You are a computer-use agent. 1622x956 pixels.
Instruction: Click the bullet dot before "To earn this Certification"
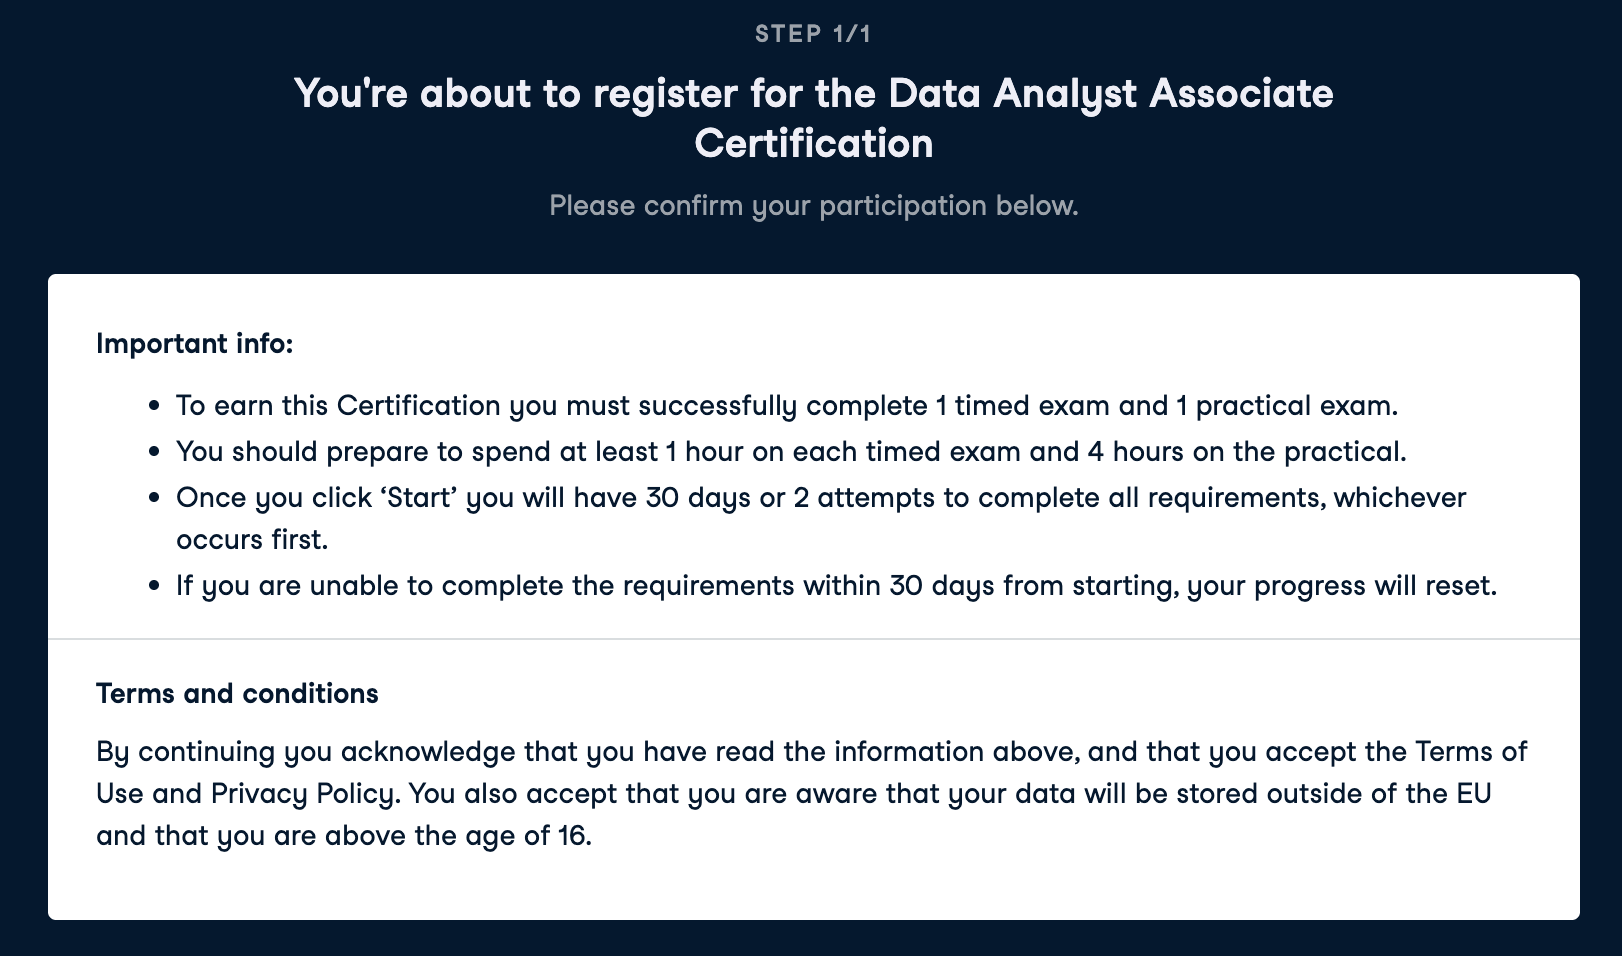(154, 406)
